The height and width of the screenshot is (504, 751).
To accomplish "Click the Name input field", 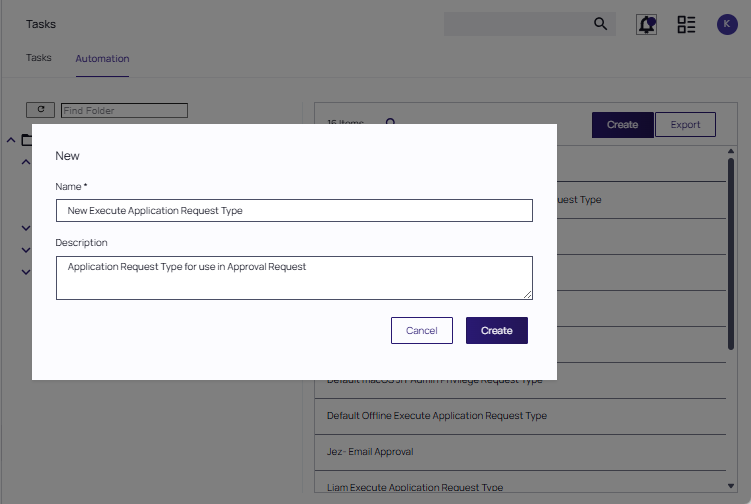I will [294, 211].
